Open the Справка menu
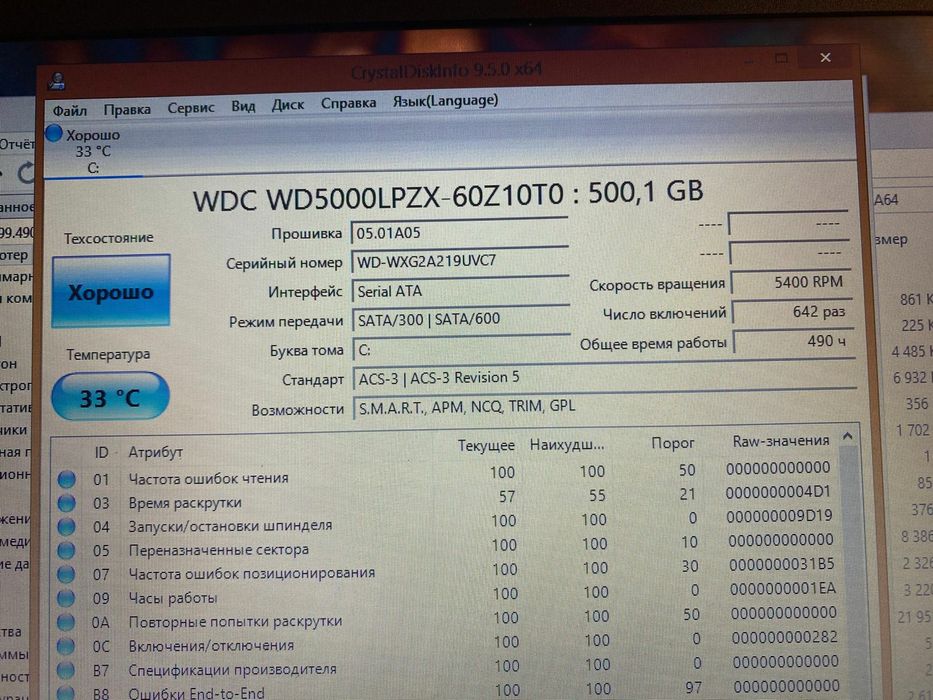Image resolution: width=933 pixels, height=700 pixels. click(349, 103)
